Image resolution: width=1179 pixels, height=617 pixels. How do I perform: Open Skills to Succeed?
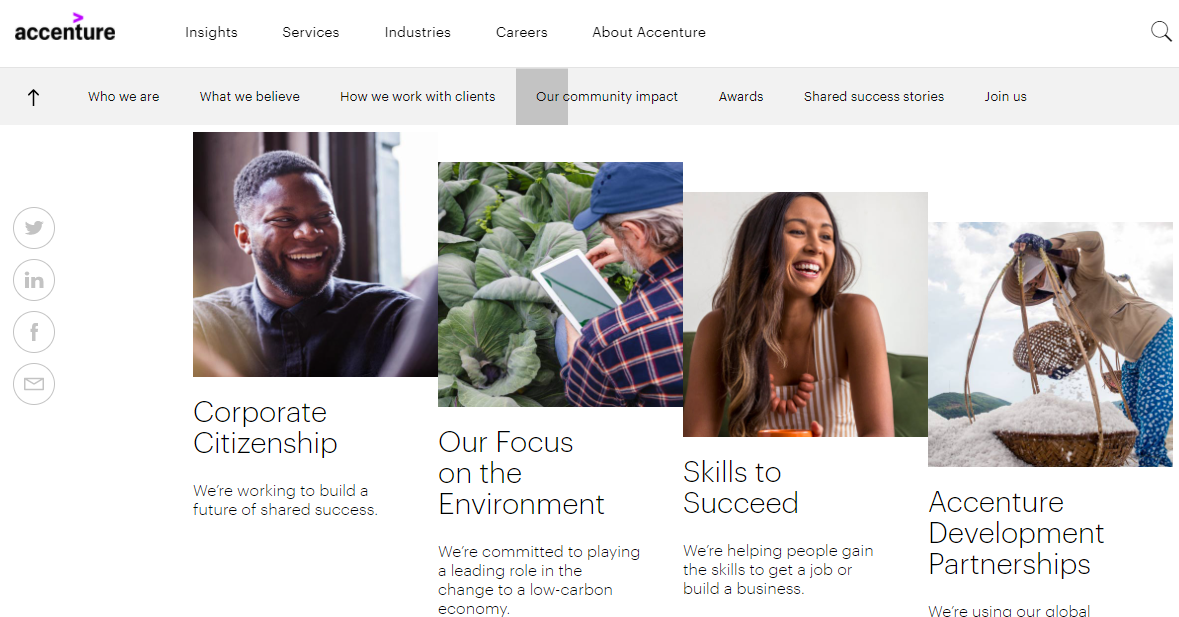(740, 487)
